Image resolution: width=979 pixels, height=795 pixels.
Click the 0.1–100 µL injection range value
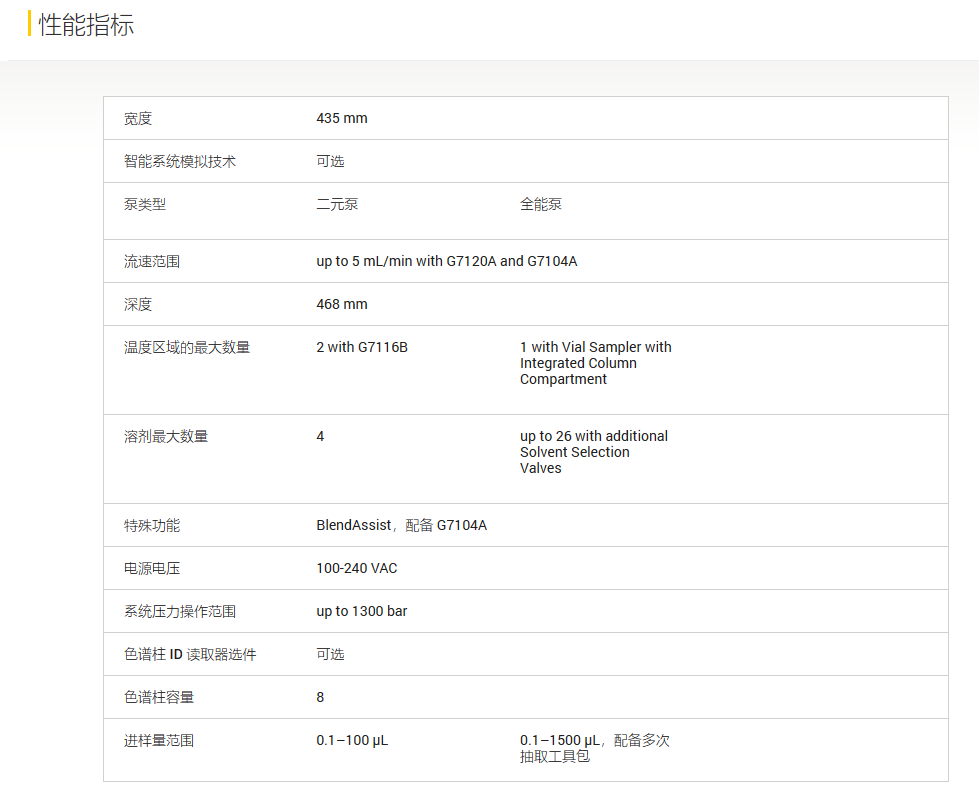(352, 740)
